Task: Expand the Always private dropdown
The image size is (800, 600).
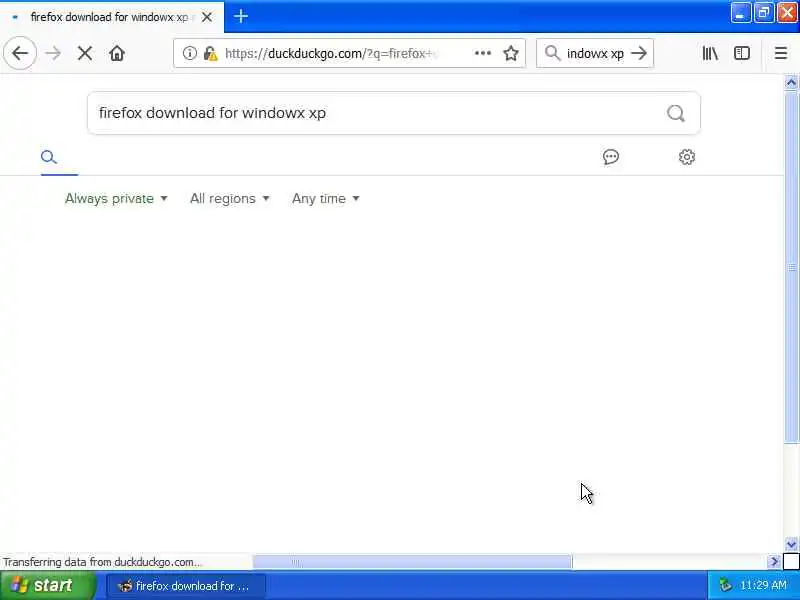Action: [x=116, y=198]
